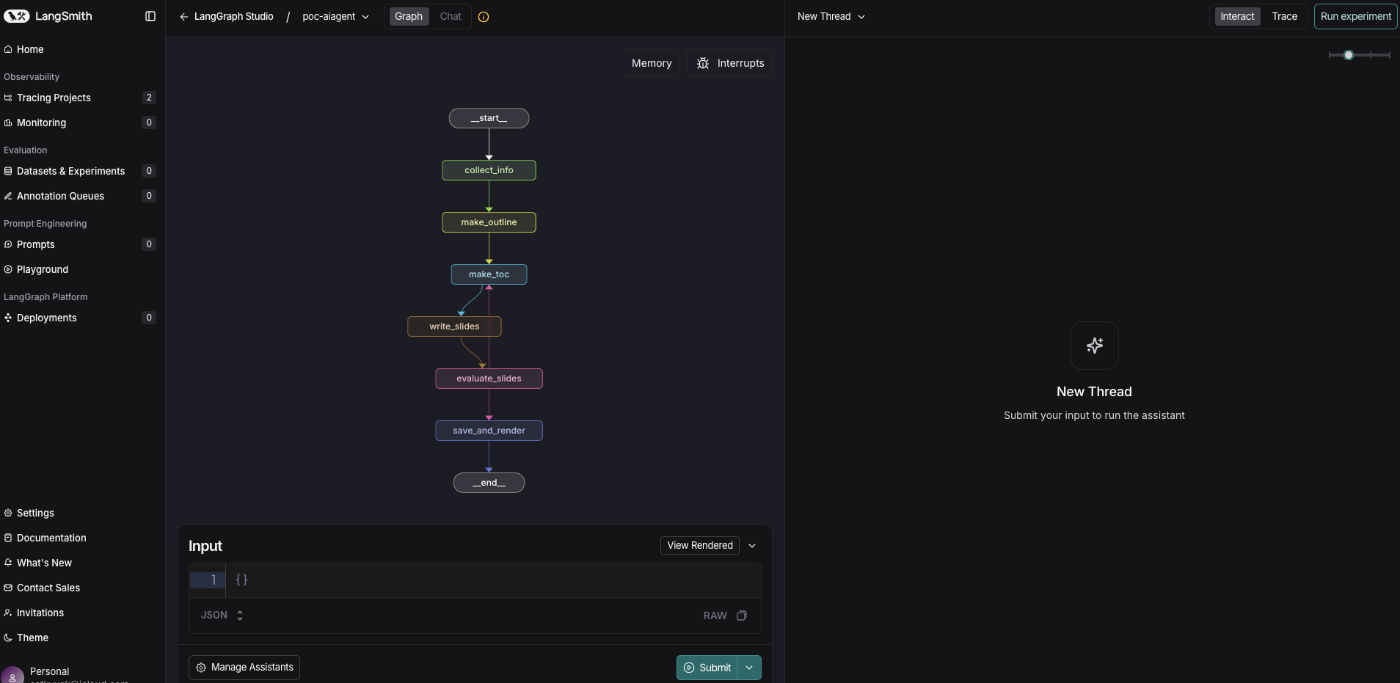The width and height of the screenshot is (1400, 683).
Task: Open the poc-aiagent graph dropdown
Action: click(x=336, y=17)
